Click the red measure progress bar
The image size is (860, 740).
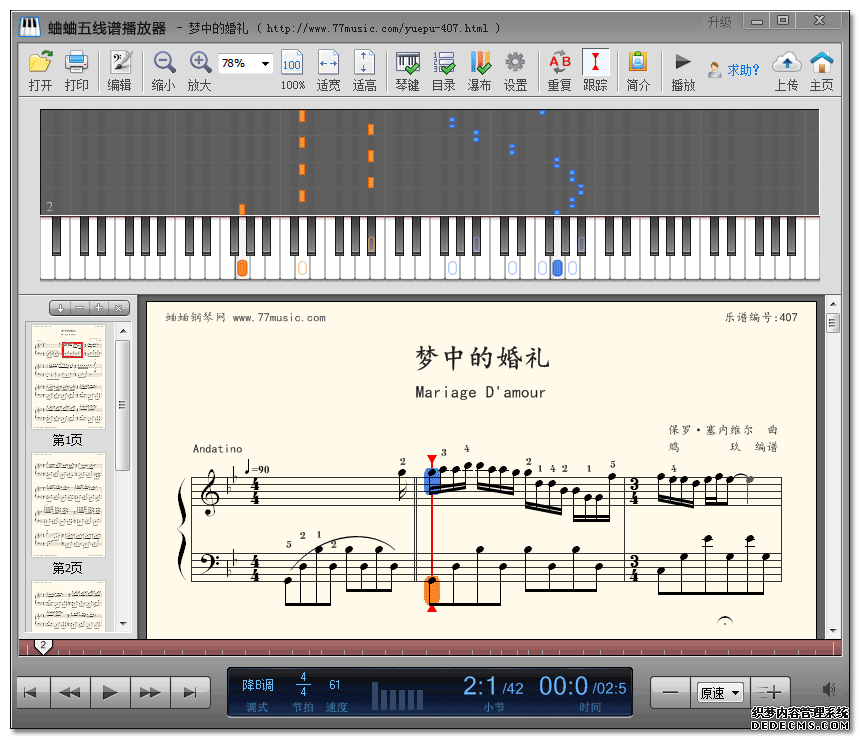(x=430, y=647)
